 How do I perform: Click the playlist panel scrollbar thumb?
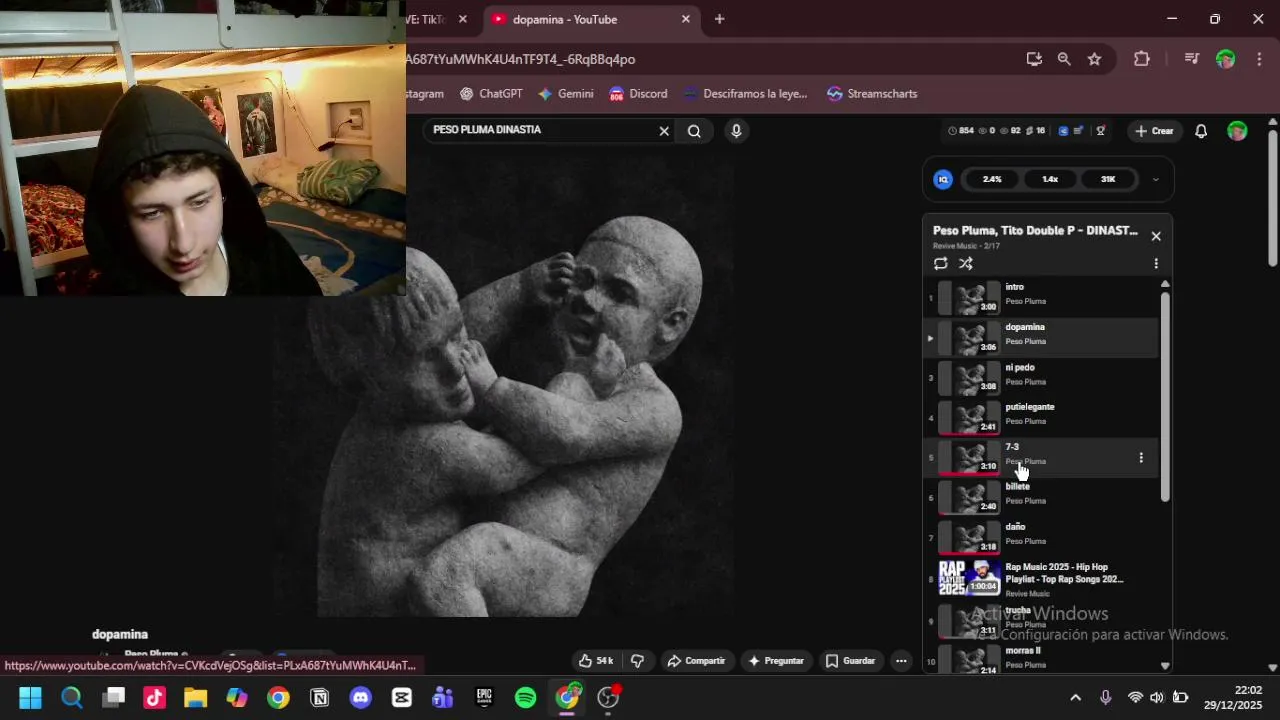pos(1165,396)
